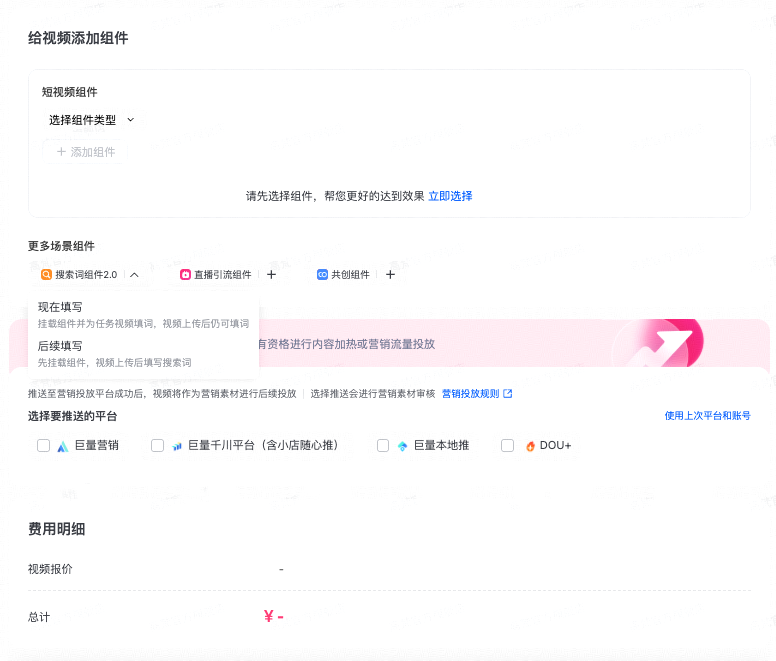Add the 直播引流组件 with its plus icon

pos(271,275)
